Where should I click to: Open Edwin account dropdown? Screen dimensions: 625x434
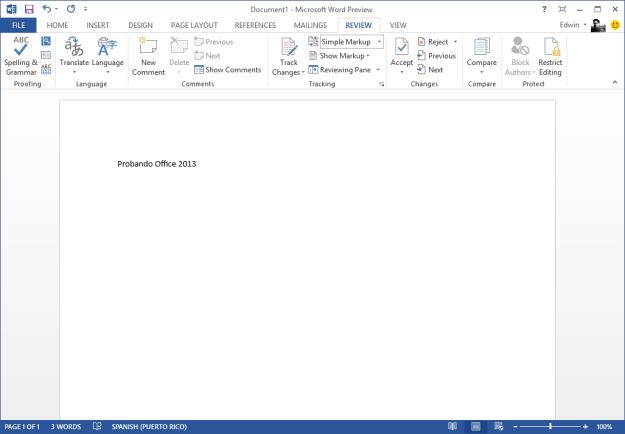click(573, 25)
